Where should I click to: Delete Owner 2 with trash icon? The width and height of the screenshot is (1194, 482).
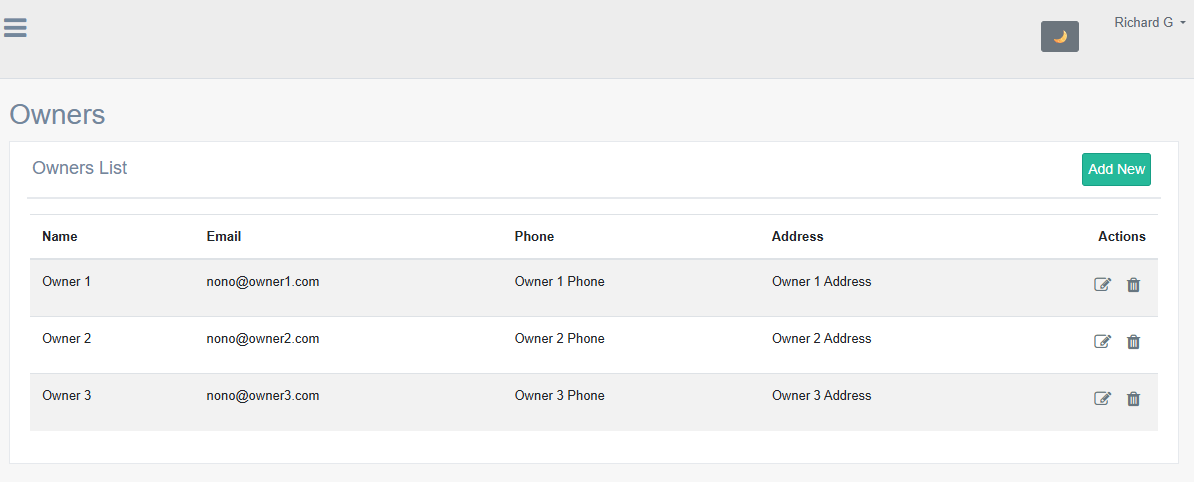pos(1133,342)
